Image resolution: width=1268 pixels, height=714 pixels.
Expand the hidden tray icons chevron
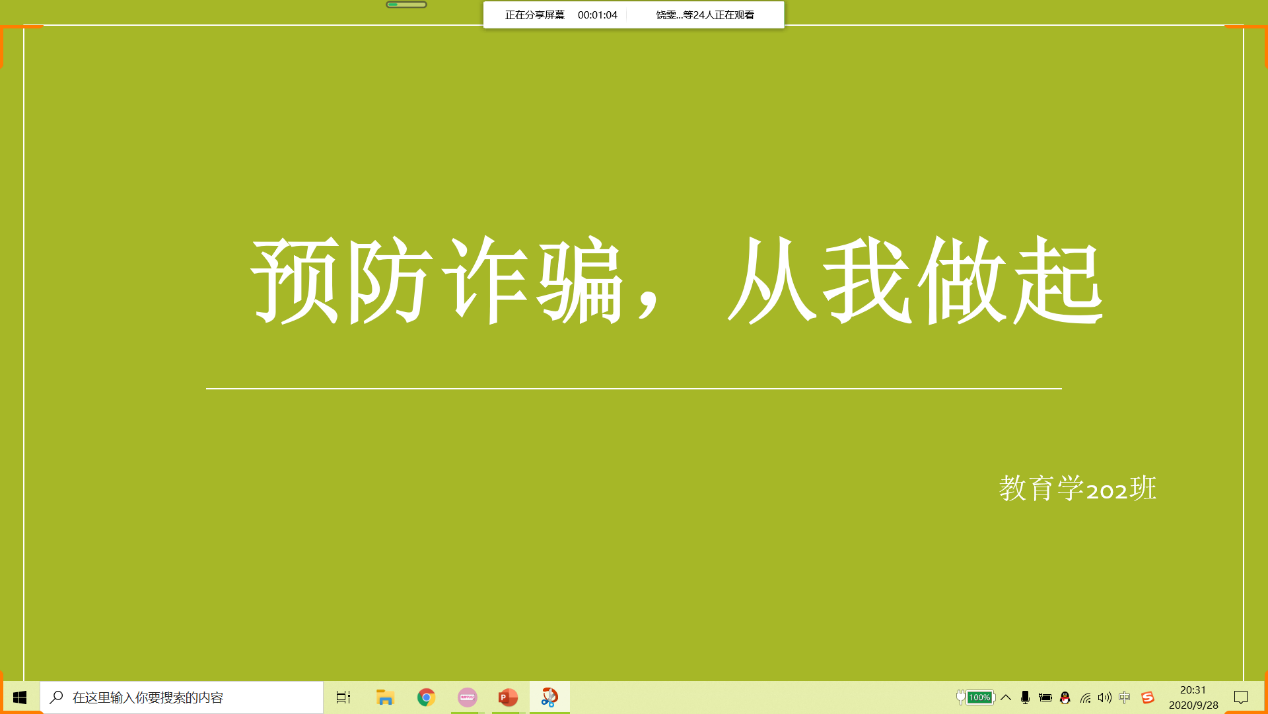click(1006, 697)
